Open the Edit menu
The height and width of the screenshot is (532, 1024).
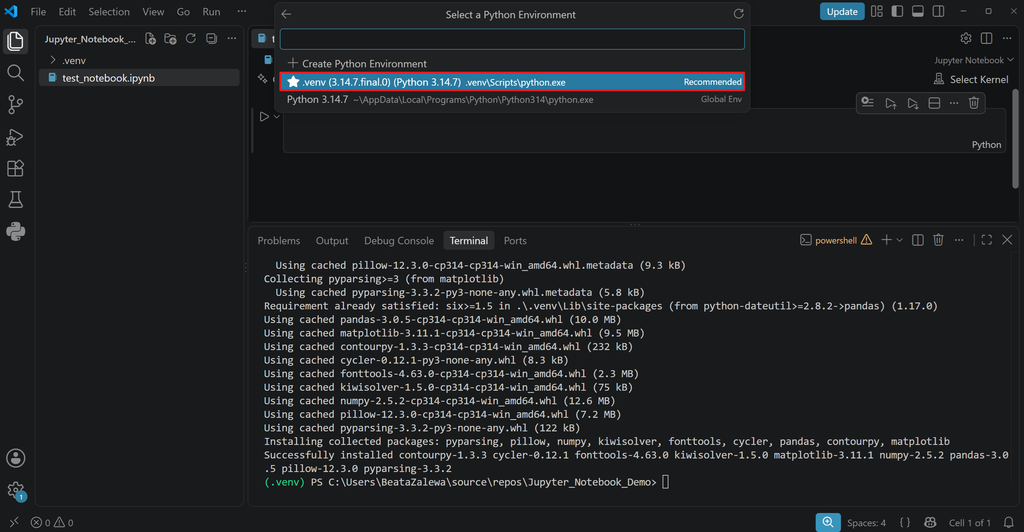(67, 11)
